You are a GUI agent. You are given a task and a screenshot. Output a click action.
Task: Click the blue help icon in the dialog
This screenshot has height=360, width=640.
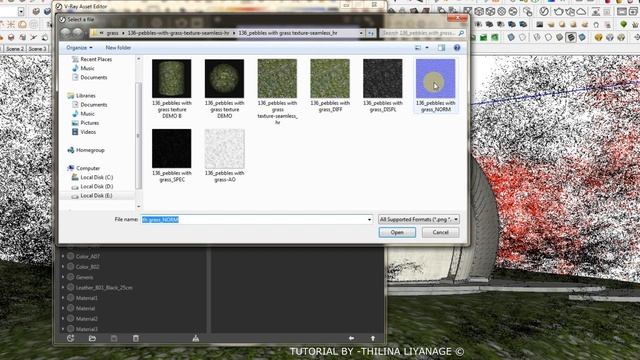(457, 48)
